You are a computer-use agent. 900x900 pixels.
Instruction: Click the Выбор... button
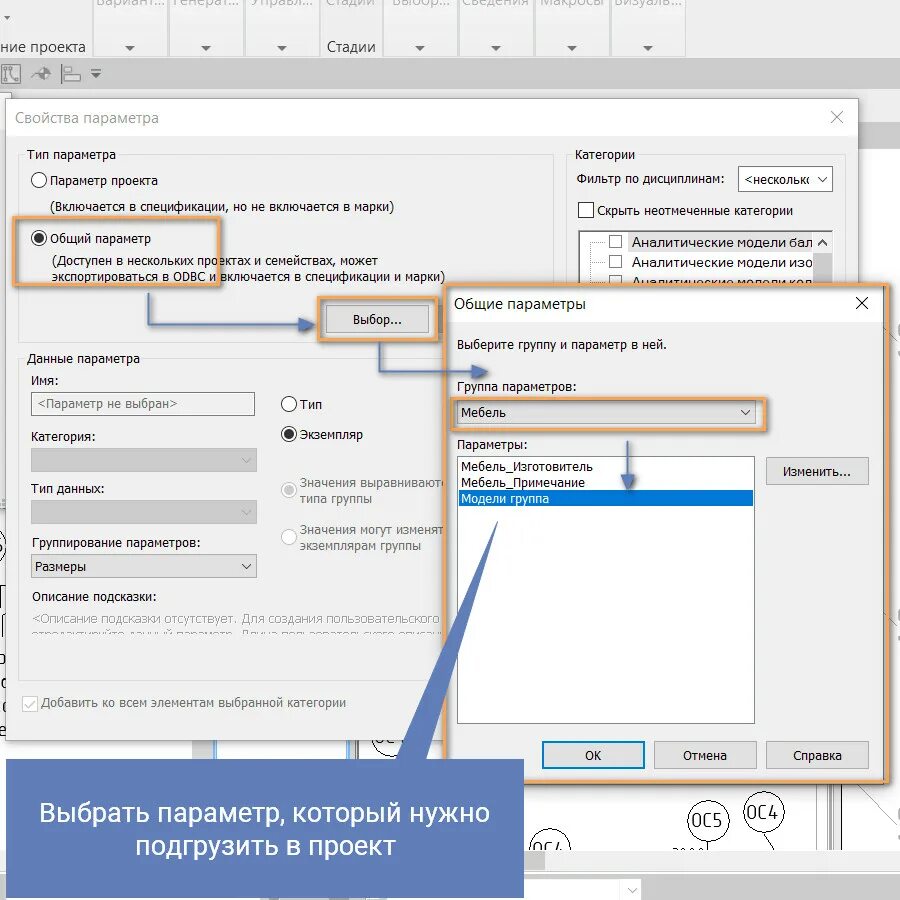click(377, 319)
